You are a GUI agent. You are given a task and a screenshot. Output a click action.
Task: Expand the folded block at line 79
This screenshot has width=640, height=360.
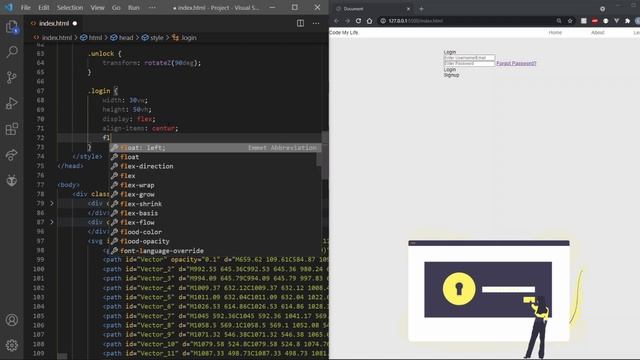pyautogui.click(x=52, y=203)
